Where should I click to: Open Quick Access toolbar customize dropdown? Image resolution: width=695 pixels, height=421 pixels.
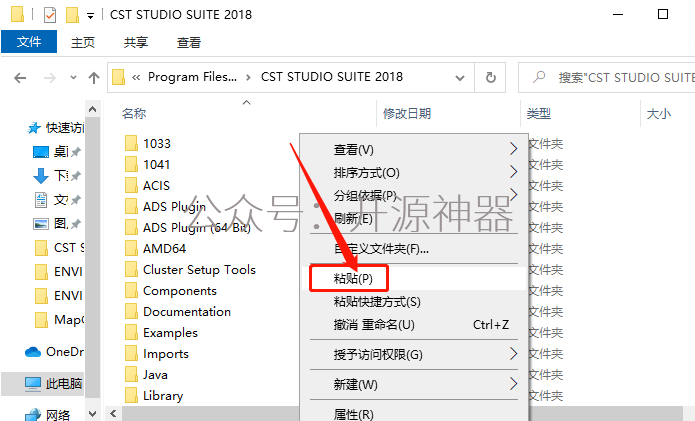pos(90,16)
